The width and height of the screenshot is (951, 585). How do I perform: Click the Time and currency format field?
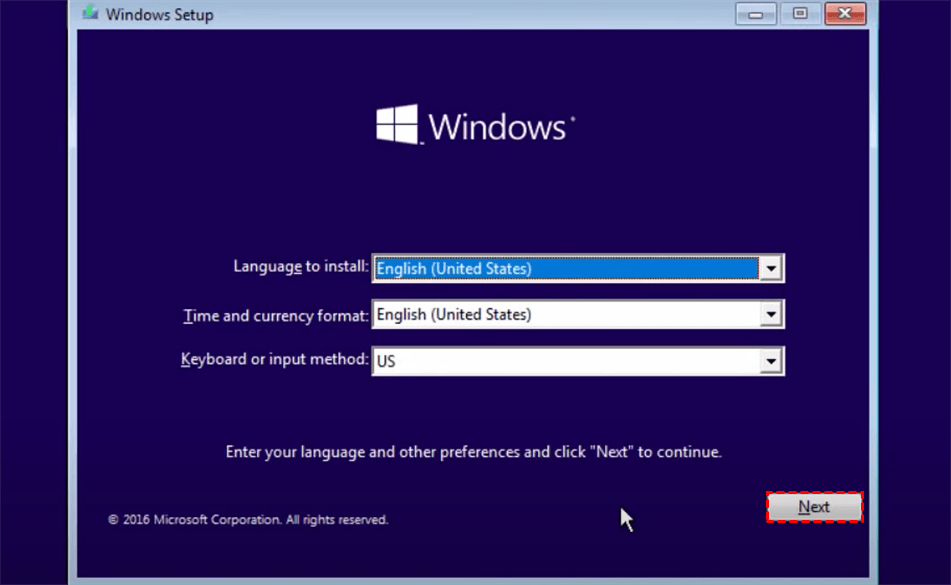(550, 314)
